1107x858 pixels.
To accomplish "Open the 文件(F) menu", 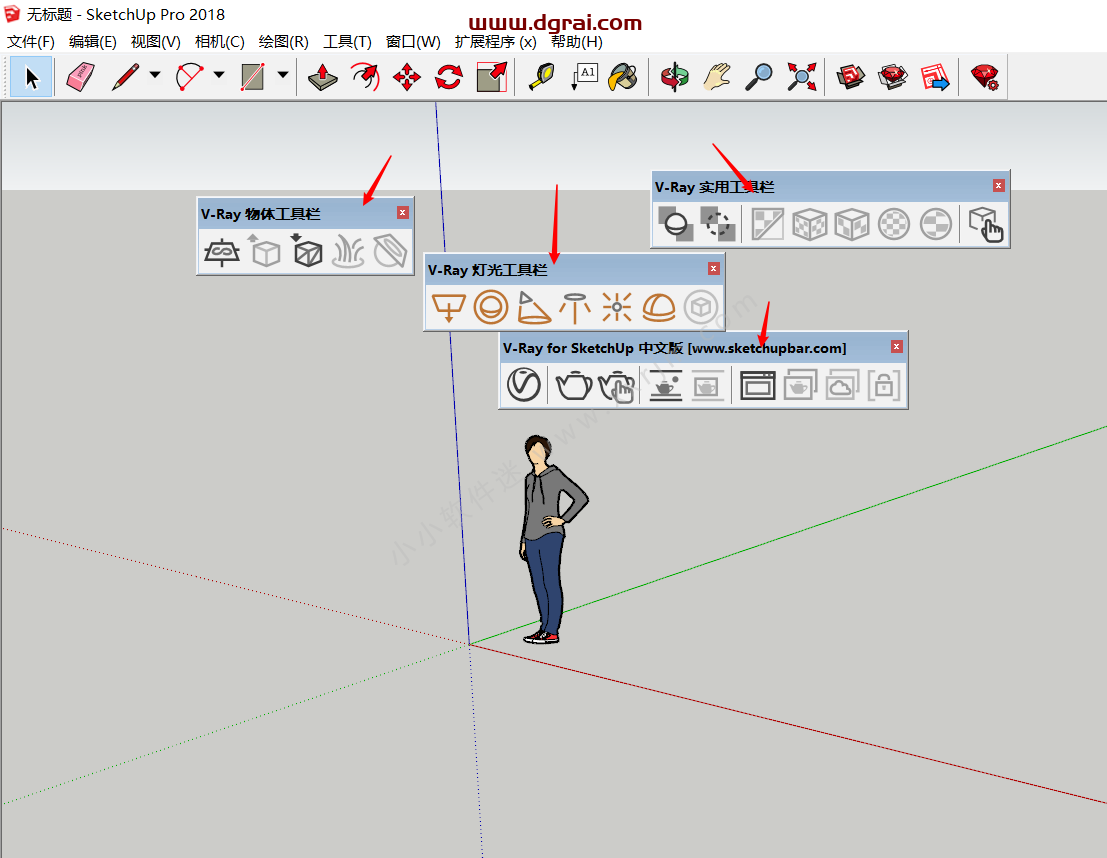I will click(31, 42).
